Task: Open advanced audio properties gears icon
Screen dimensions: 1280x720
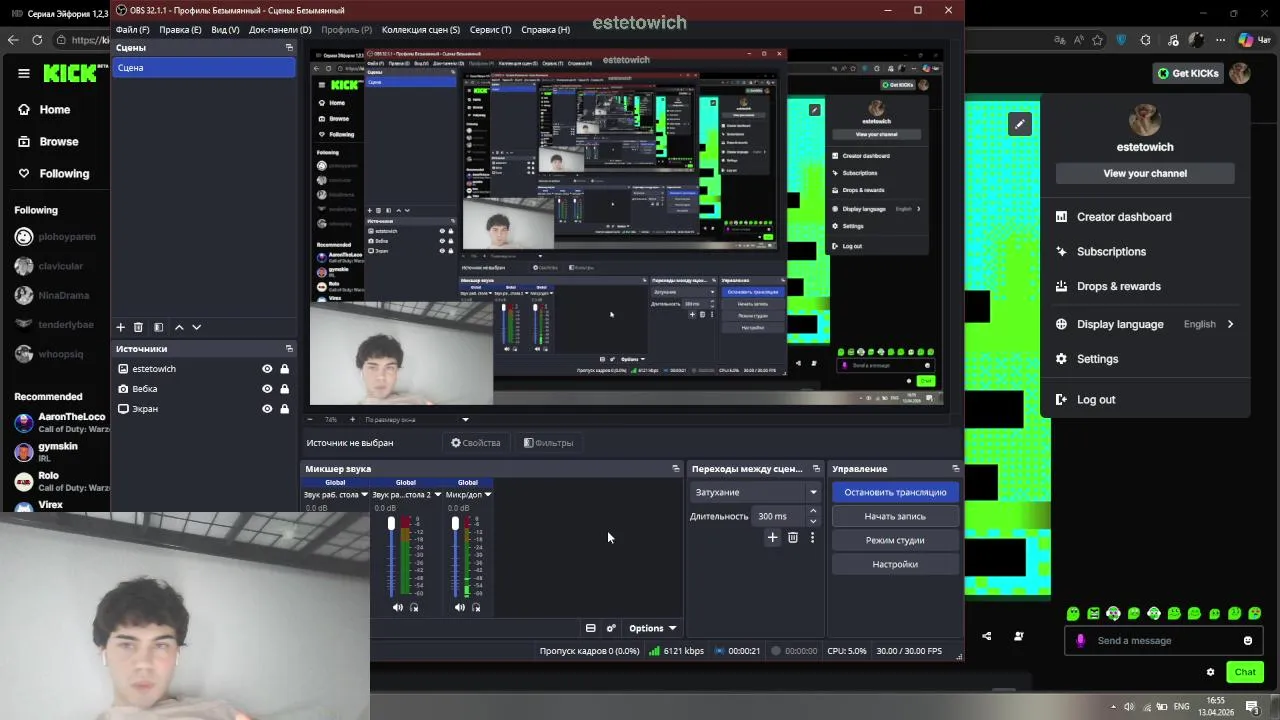Action: click(611, 628)
